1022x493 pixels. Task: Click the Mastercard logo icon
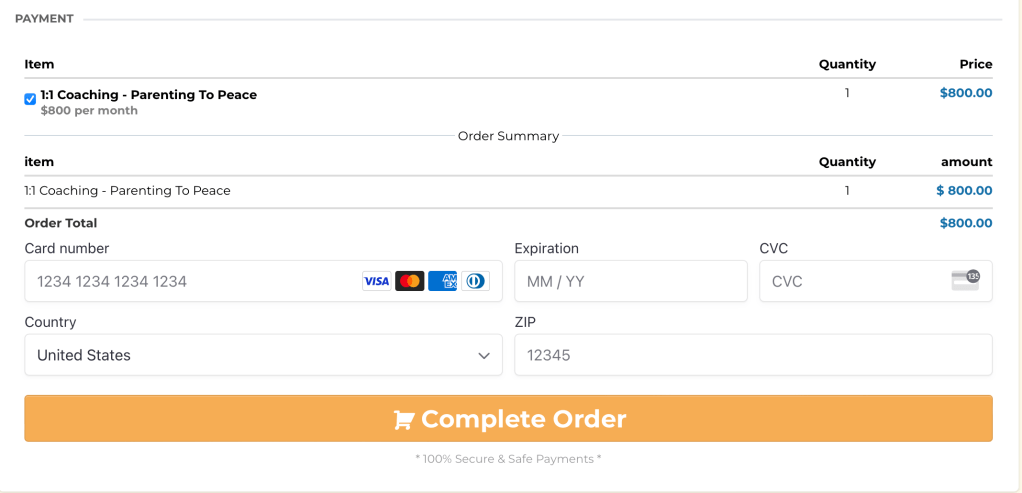pos(409,281)
